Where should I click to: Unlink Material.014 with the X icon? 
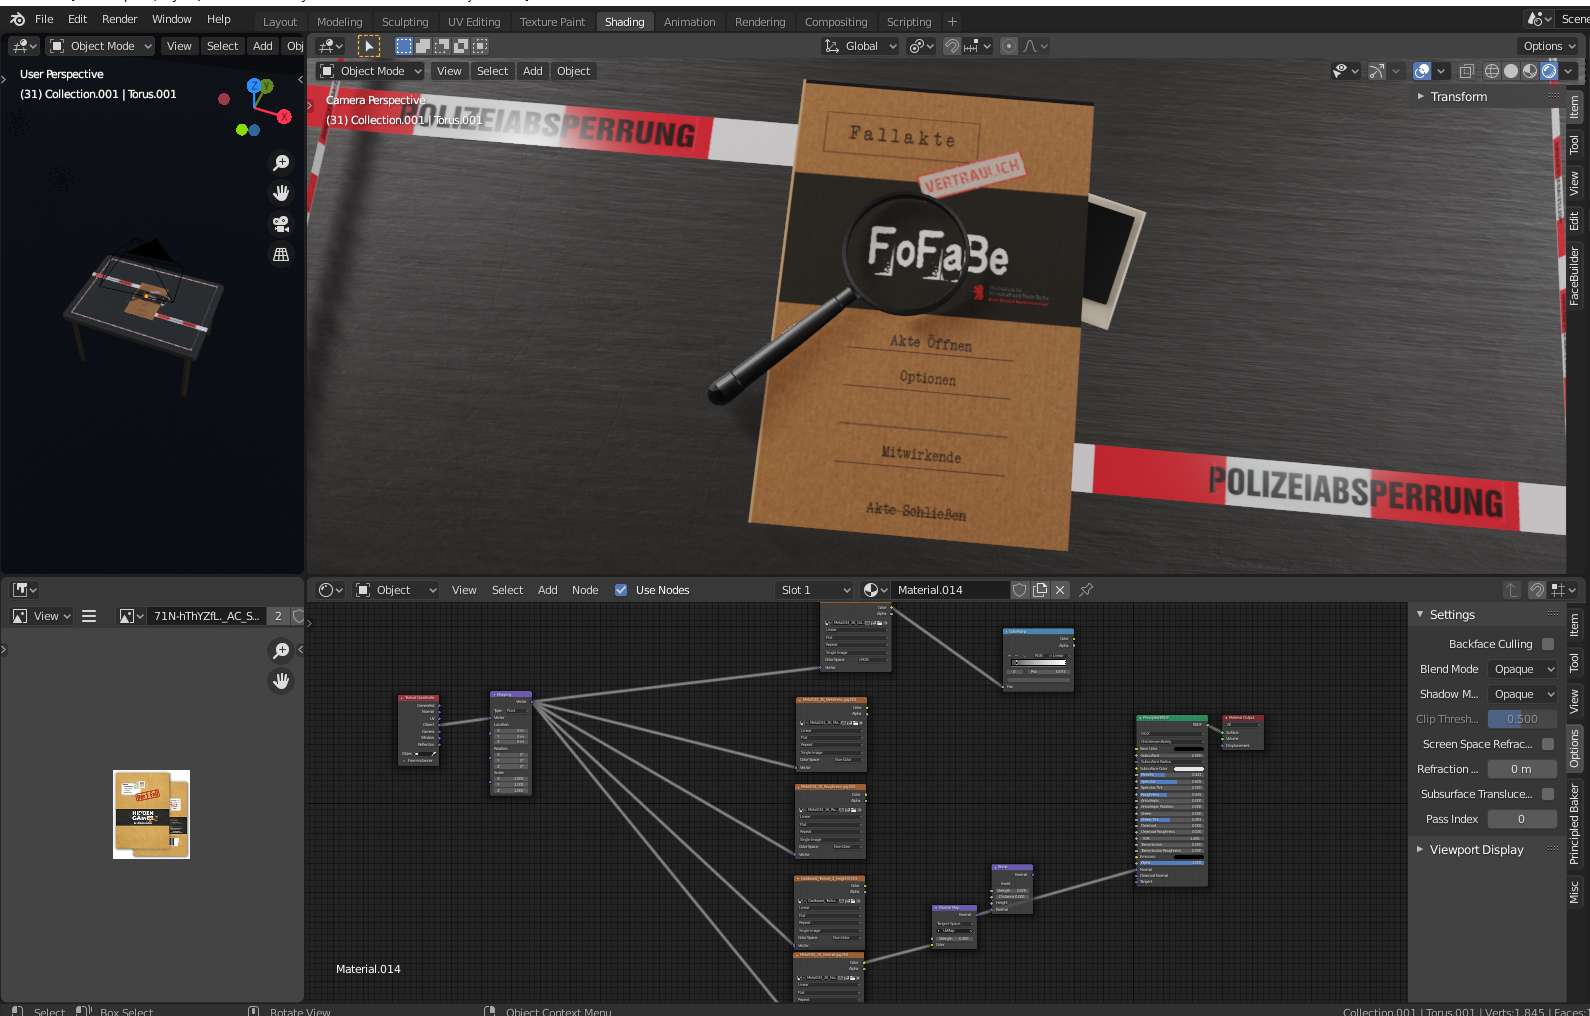(1061, 590)
